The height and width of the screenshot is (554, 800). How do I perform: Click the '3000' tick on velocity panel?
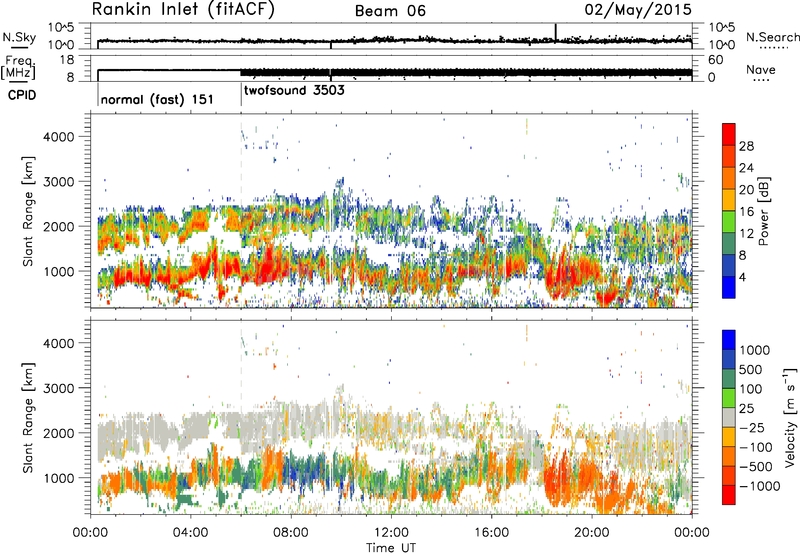click(58, 388)
